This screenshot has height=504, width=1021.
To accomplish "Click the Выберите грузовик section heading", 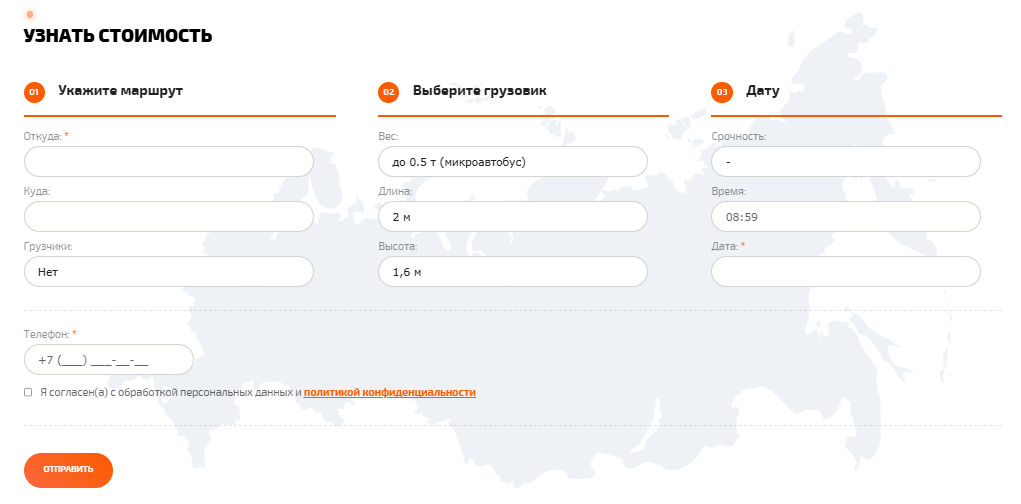I will [x=479, y=91].
